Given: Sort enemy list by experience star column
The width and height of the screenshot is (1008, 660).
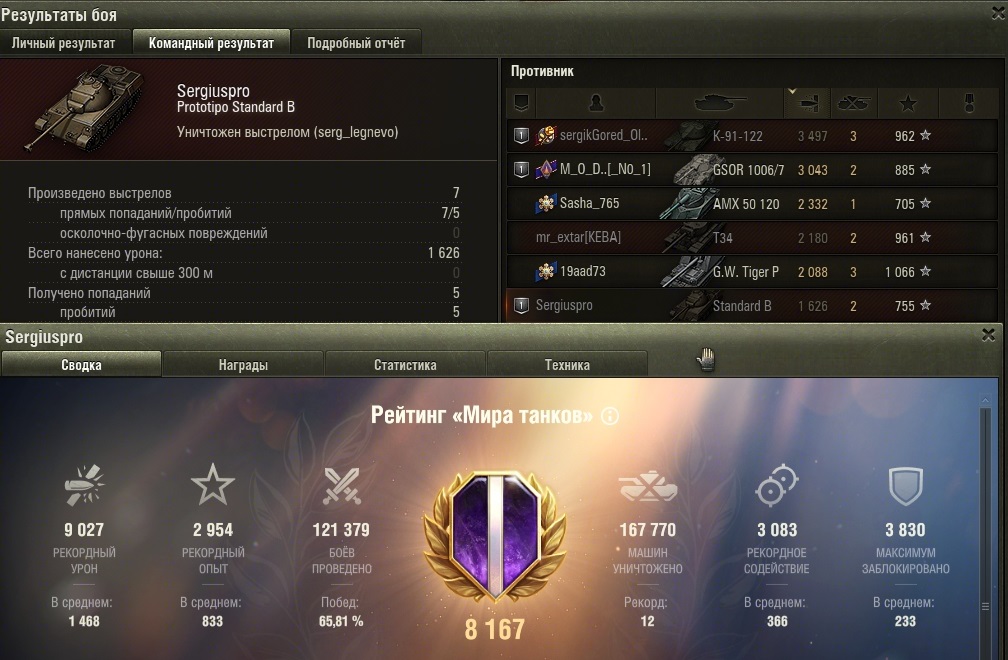Looking at the screenshot, I should tap(908, 103).
